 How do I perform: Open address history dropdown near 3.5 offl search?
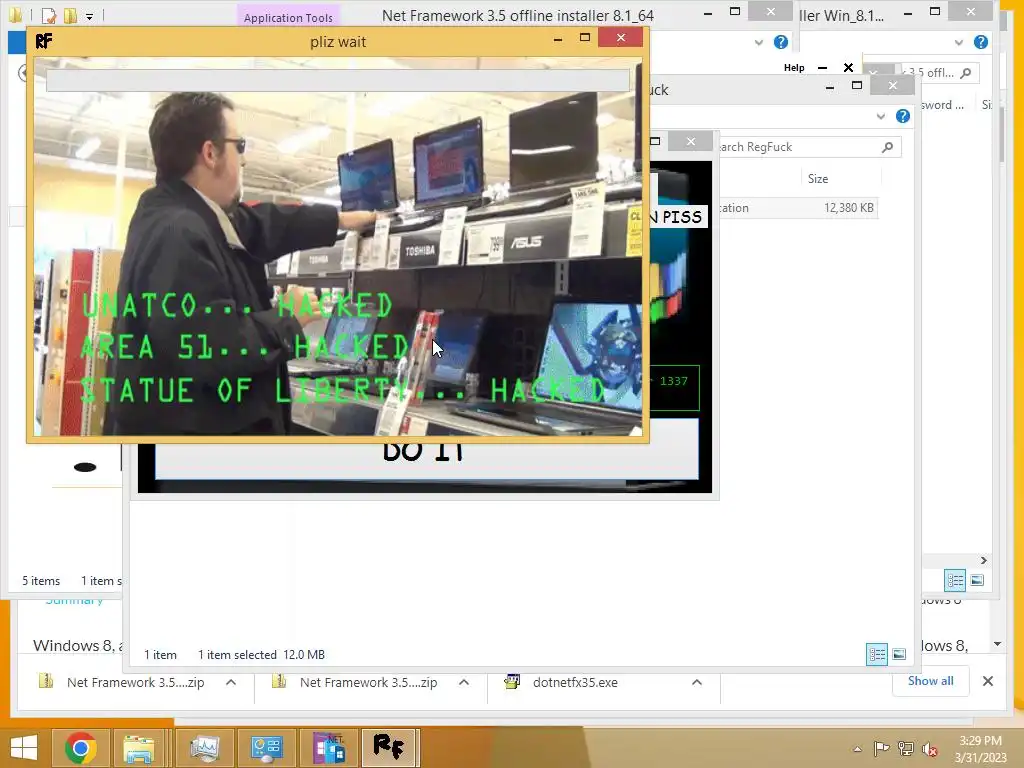click(x=874, y=72)
